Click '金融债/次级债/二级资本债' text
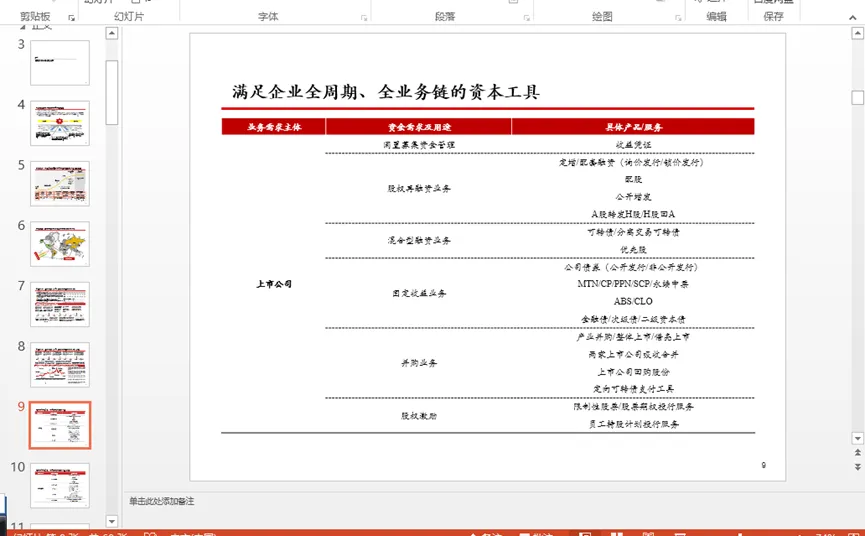 point(633,319)
